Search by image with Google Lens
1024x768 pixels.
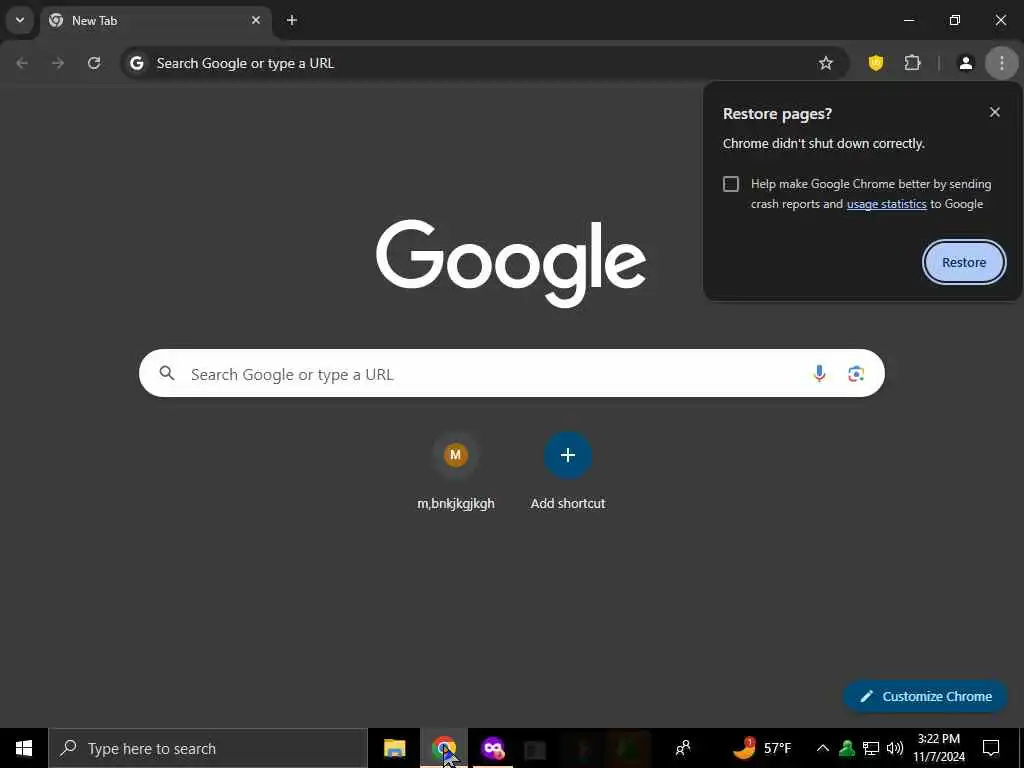click(856, 374)
